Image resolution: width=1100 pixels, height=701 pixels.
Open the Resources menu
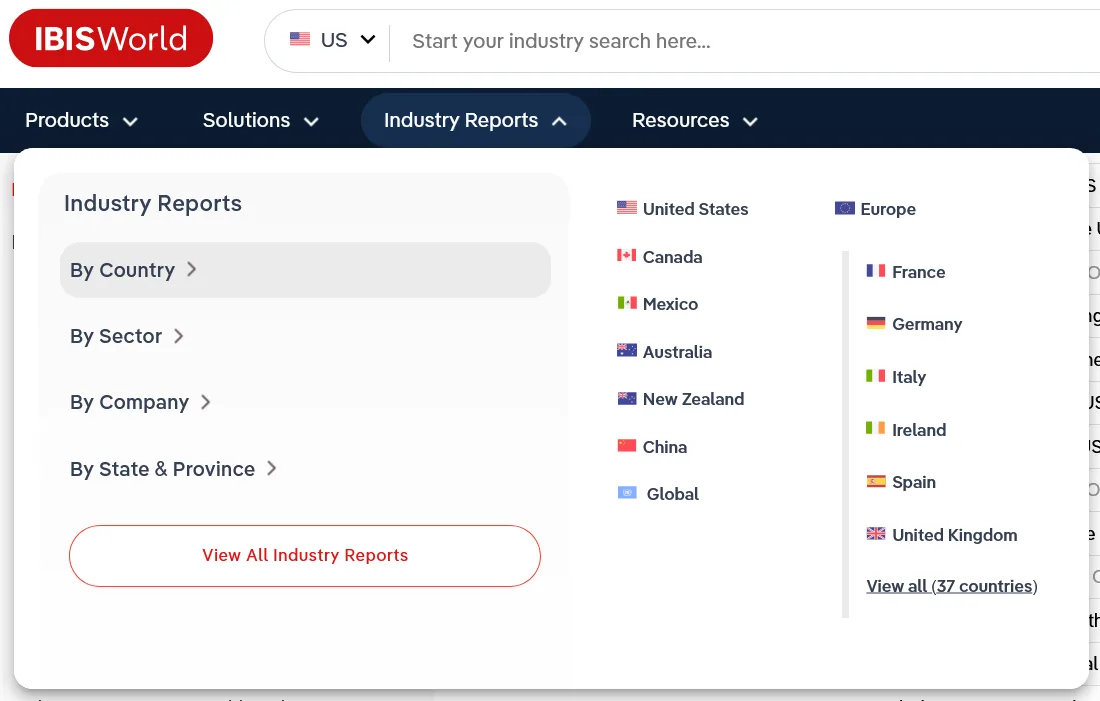[695, 120]
